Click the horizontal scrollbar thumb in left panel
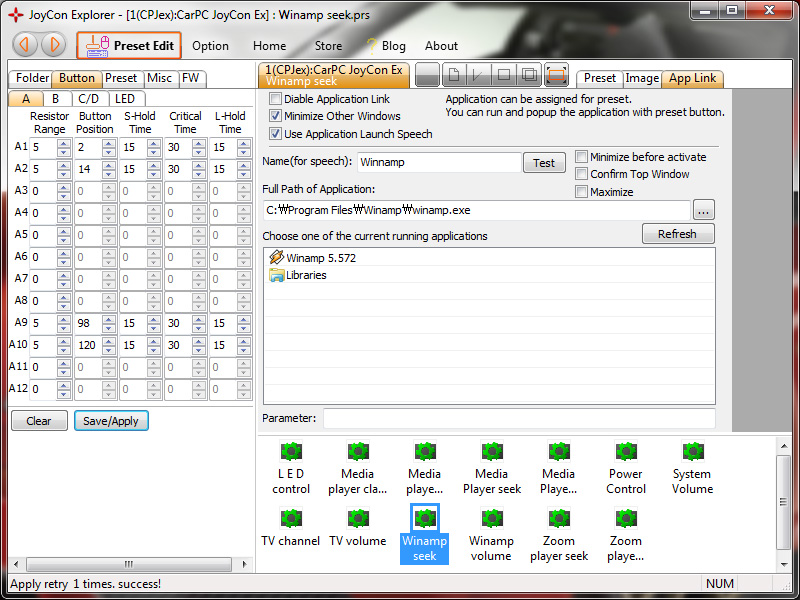Screen dimensions: 800x600 tap(129, 564)
